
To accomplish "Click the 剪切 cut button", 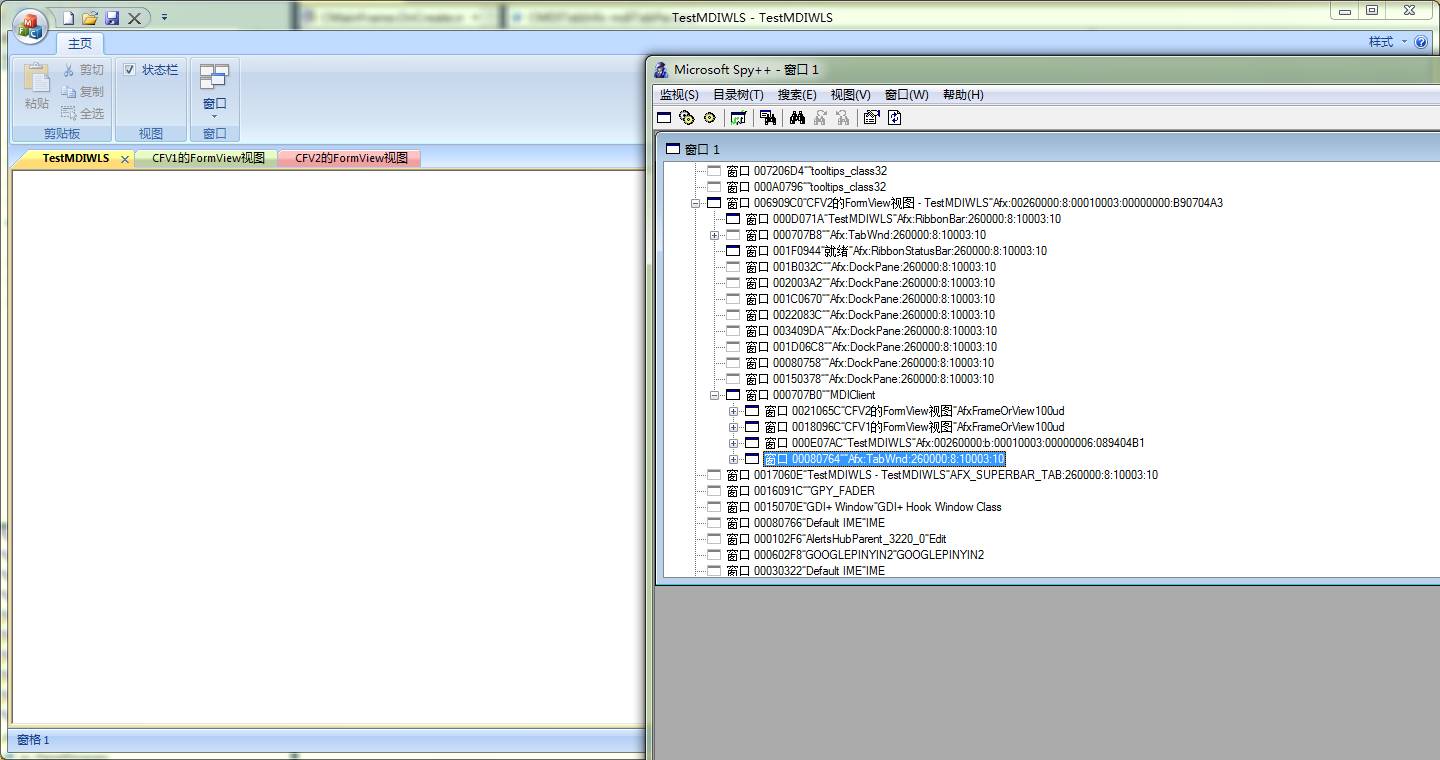I will click(x=83, y=70).
